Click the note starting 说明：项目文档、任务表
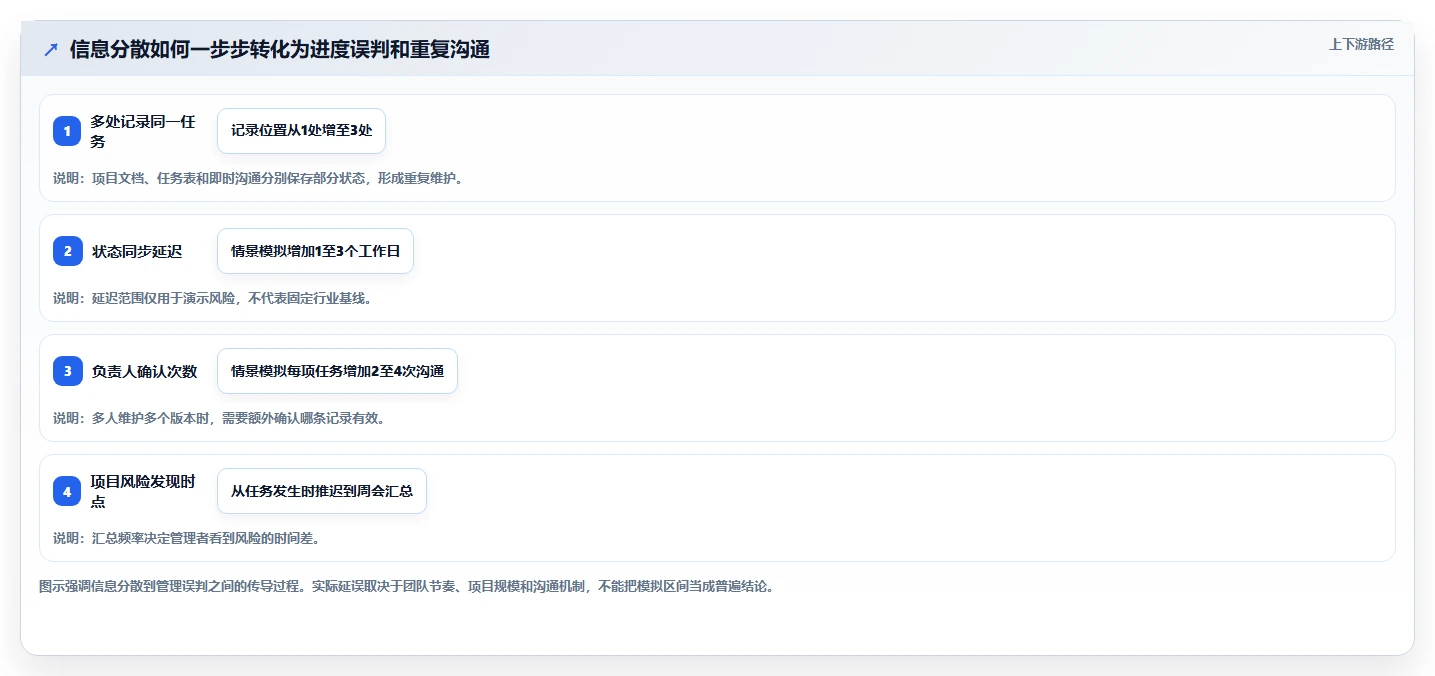Image resolution: width=1435 pixels, height=676 pixels. point(257,178)
